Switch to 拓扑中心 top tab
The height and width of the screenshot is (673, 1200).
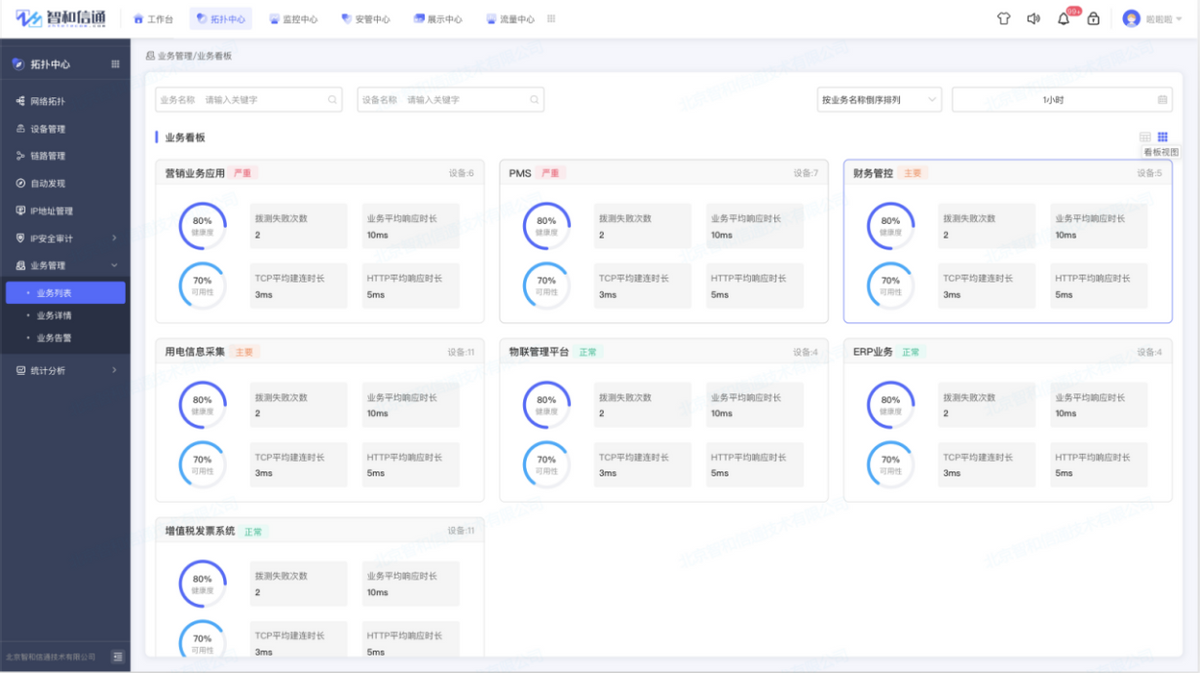click(221, 19)
